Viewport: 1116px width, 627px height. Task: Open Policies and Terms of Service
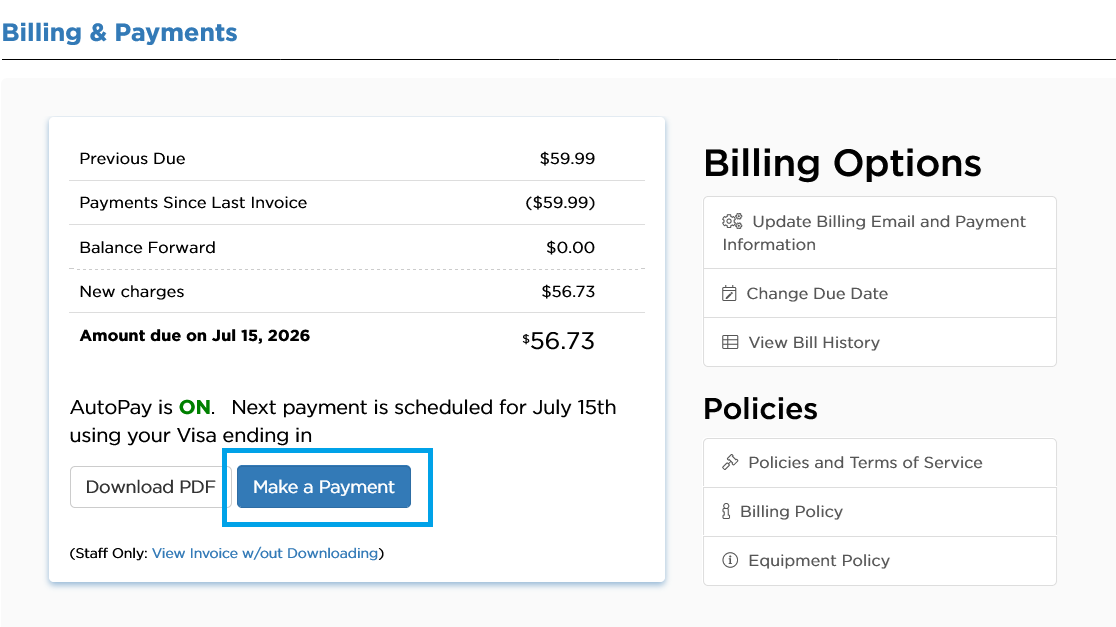(880, 463)
